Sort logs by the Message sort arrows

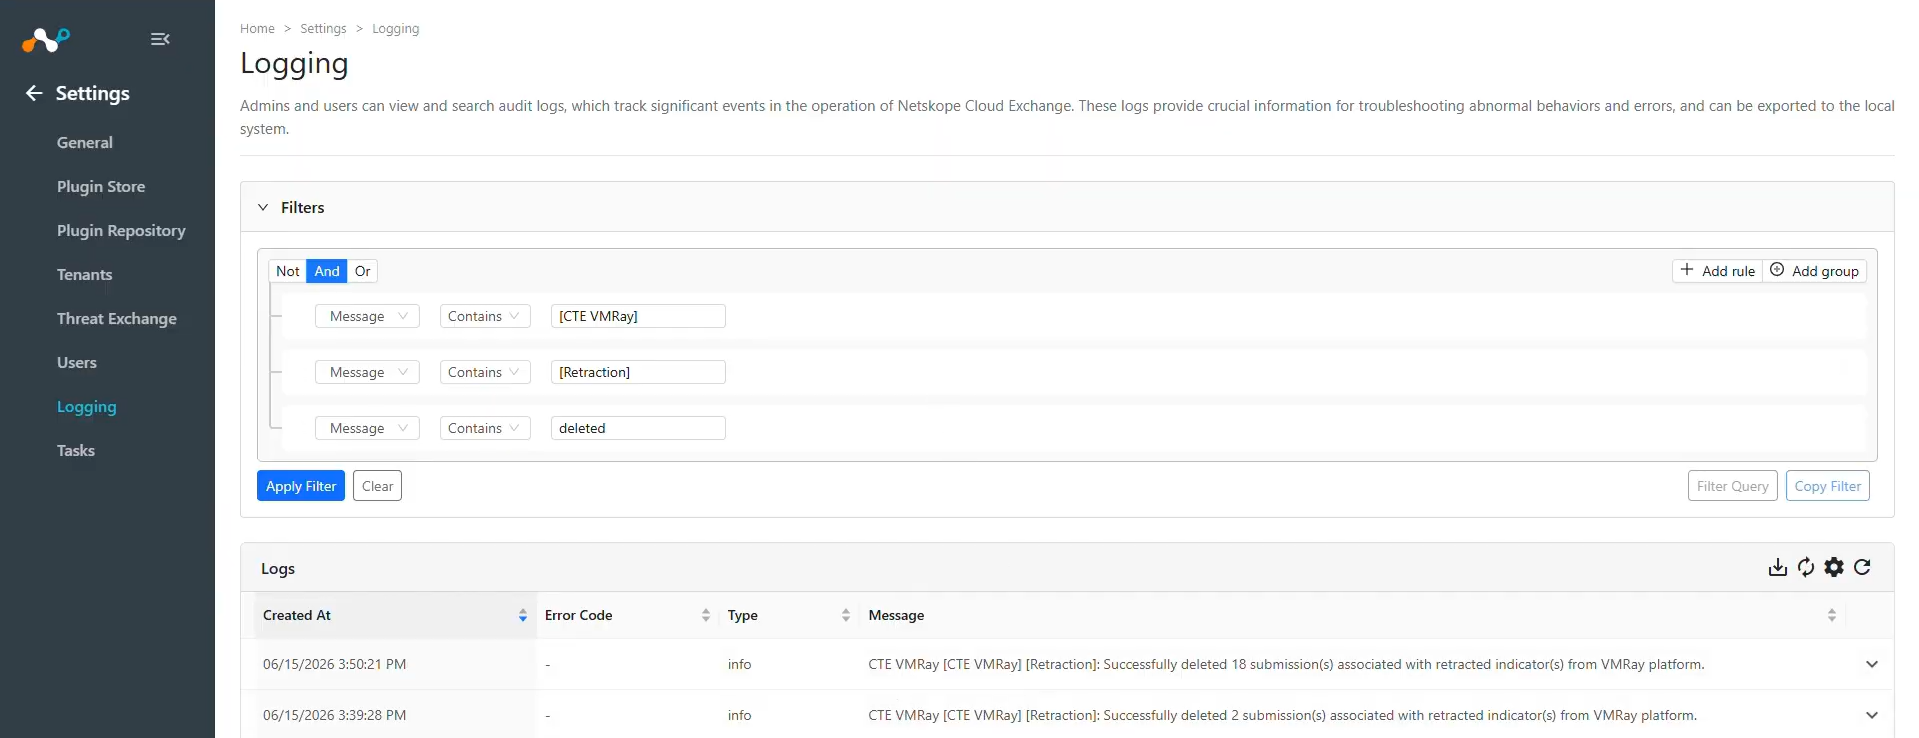(x=1832, y=615)
